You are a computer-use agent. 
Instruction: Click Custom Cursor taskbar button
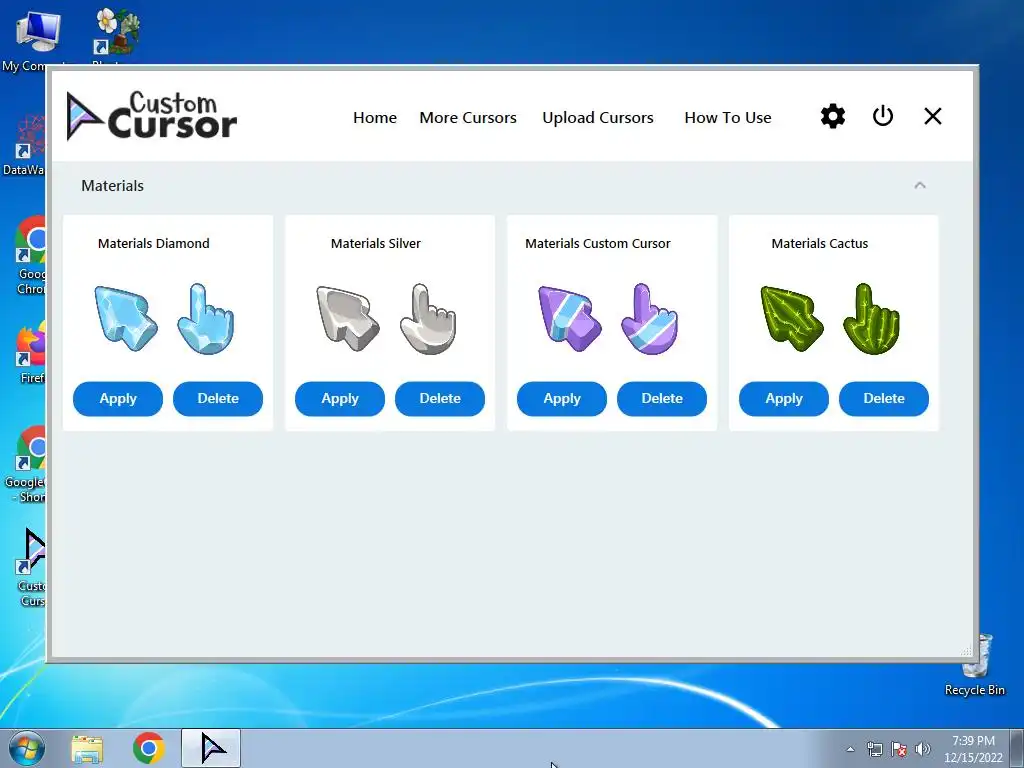pos(211,748)
